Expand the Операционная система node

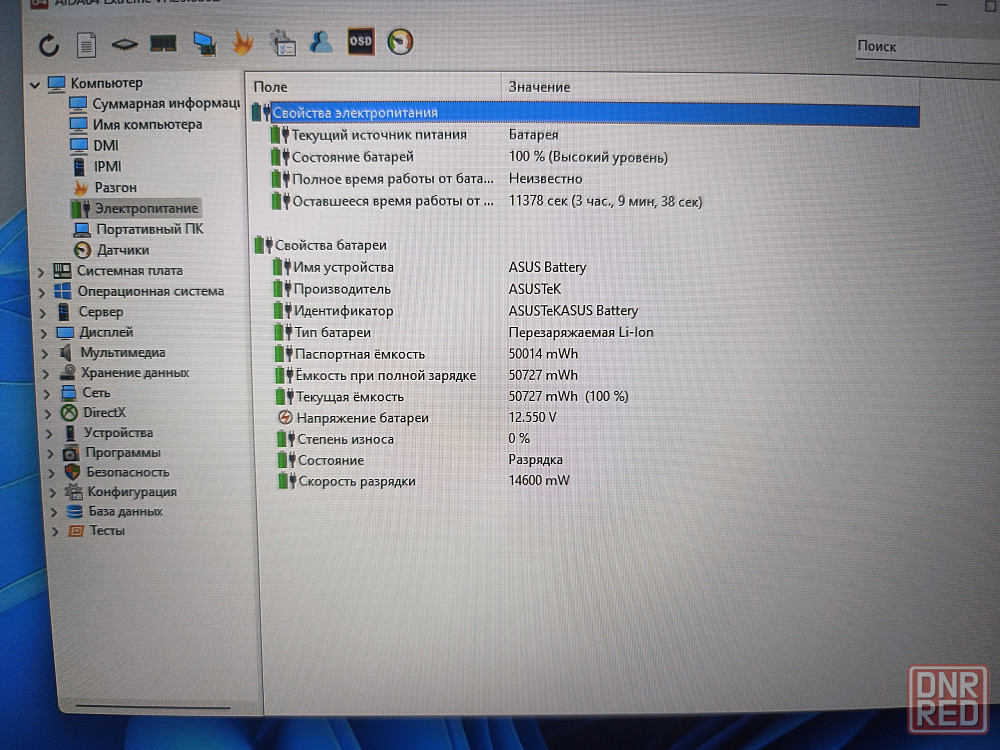42,293
